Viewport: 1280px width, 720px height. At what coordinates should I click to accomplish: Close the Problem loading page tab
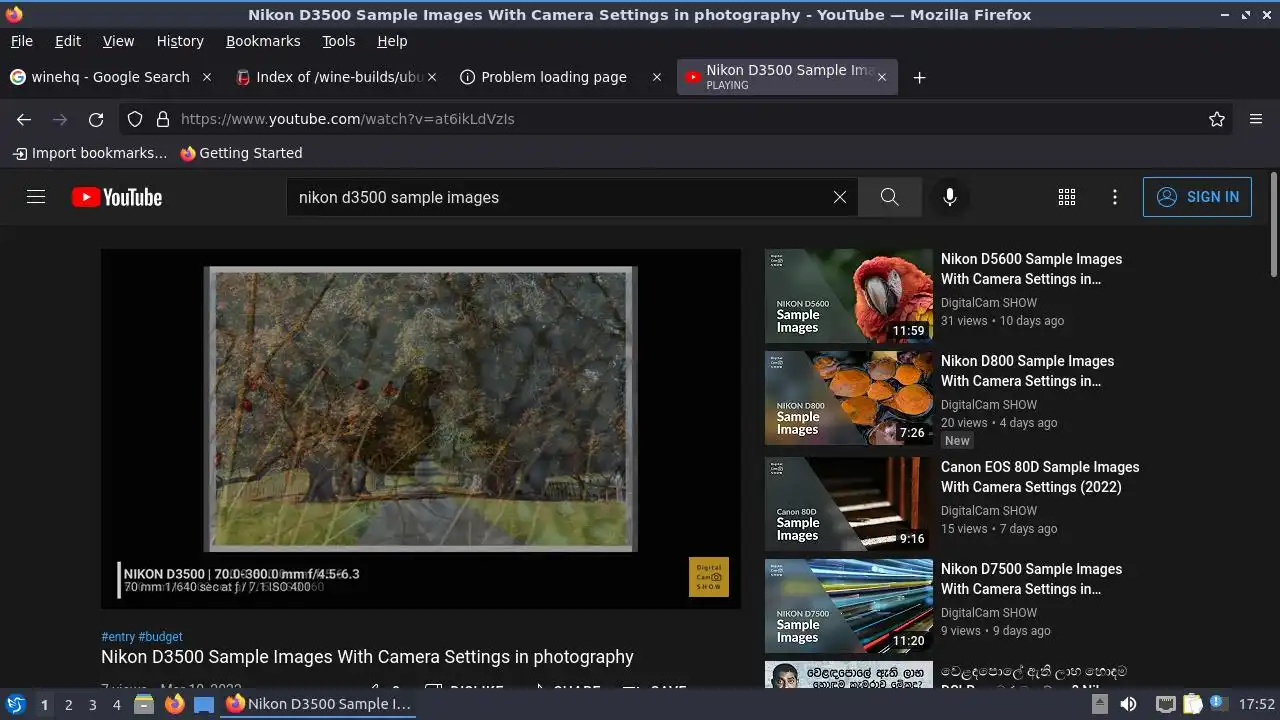tap(657, 77)
